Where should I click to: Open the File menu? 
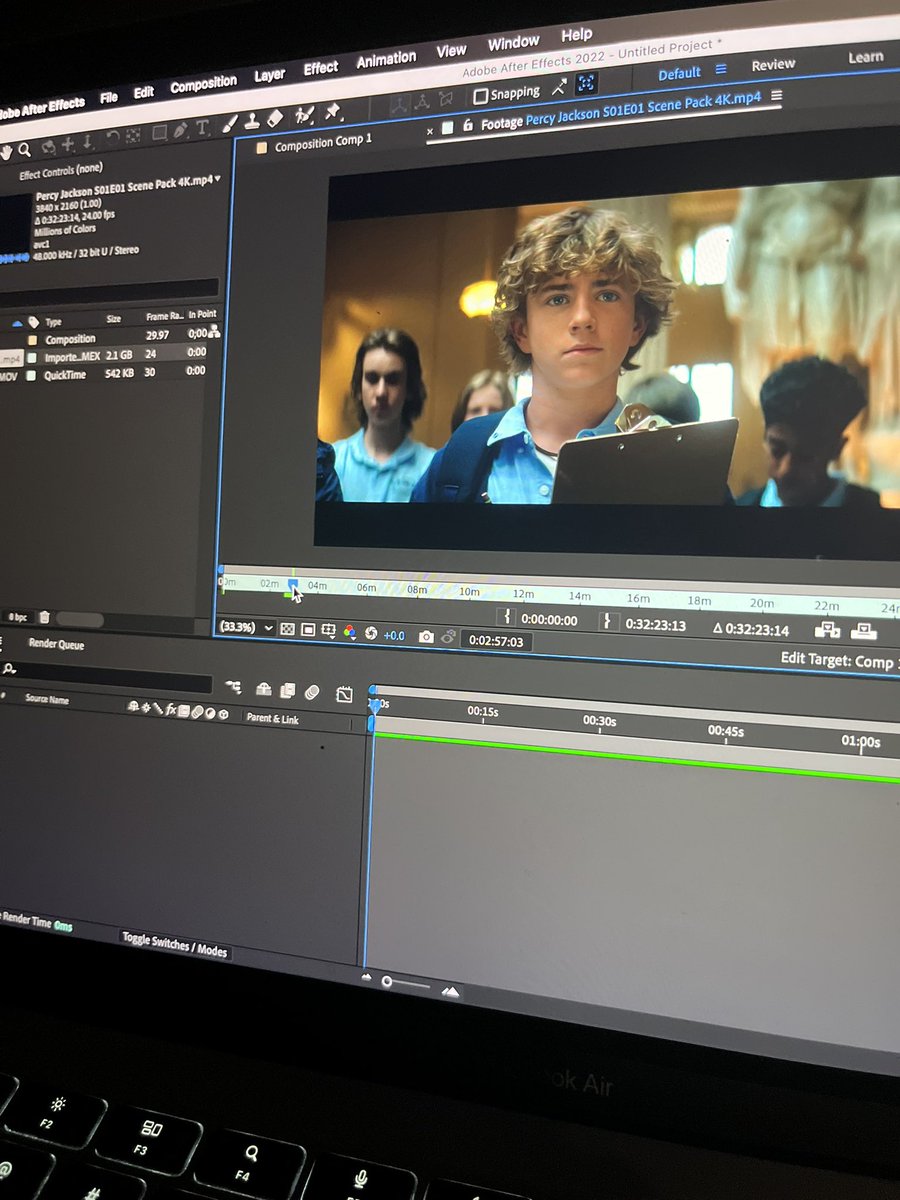pos(109,98)
